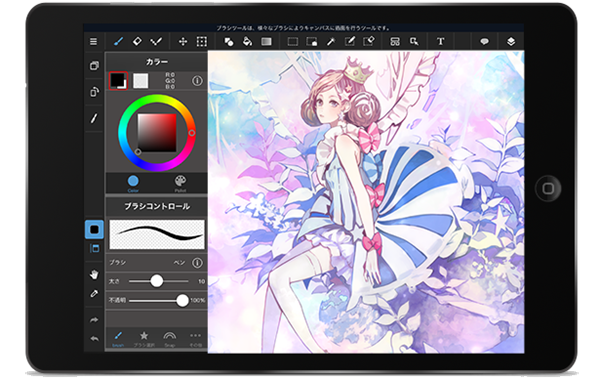The image size is (600, 378).
Task: Click the small blue window icon in sidebar
Action: (94, 248)
